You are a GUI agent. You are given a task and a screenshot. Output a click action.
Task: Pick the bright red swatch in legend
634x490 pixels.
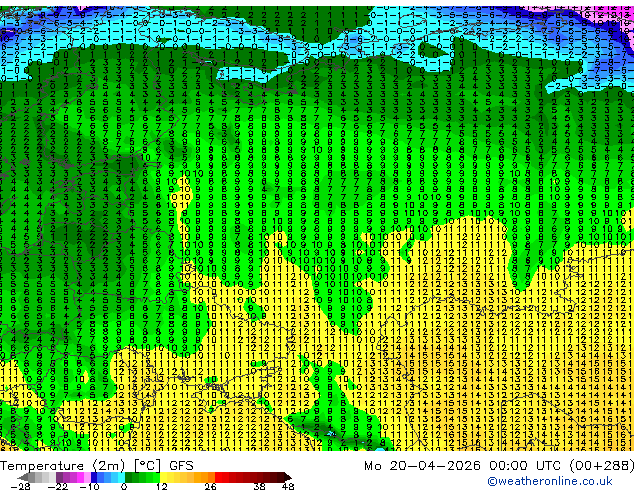click(x=218, y=477)
